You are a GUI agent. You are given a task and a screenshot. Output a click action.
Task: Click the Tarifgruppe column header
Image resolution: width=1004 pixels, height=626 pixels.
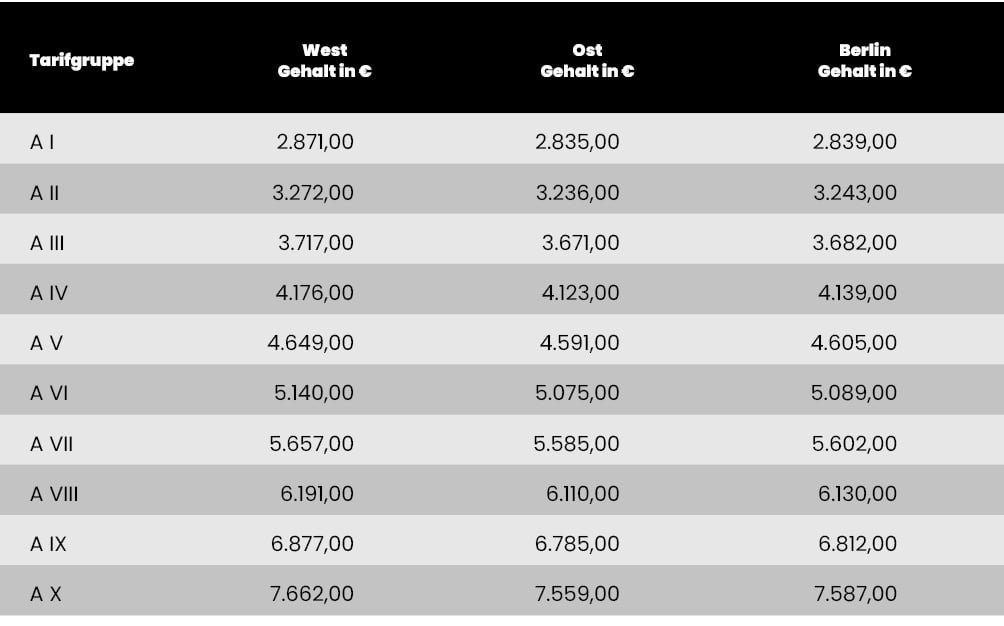82,61
